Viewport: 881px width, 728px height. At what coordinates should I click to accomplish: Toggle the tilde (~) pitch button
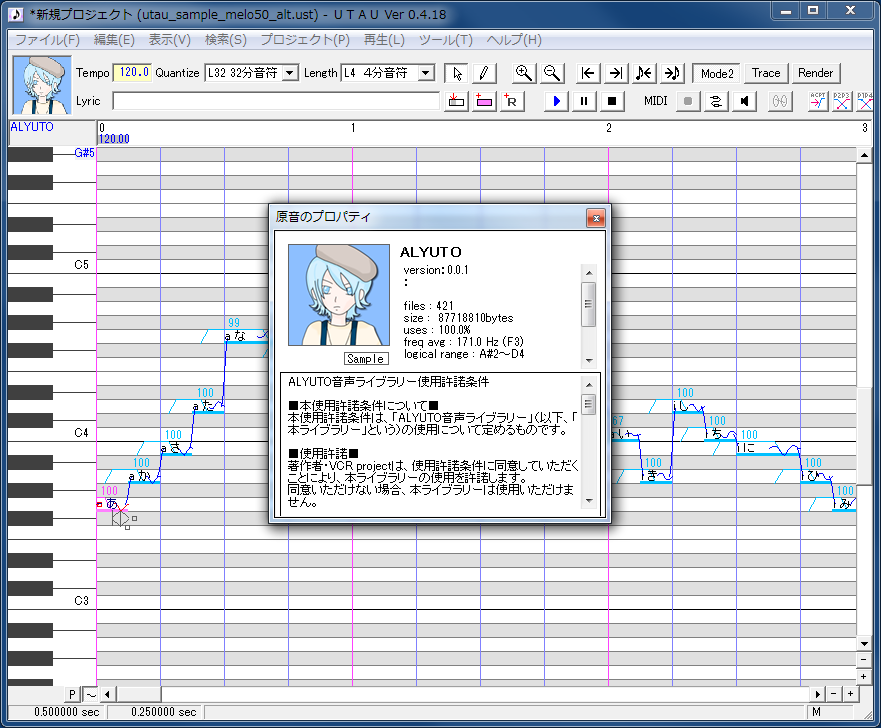coord(90,694)
